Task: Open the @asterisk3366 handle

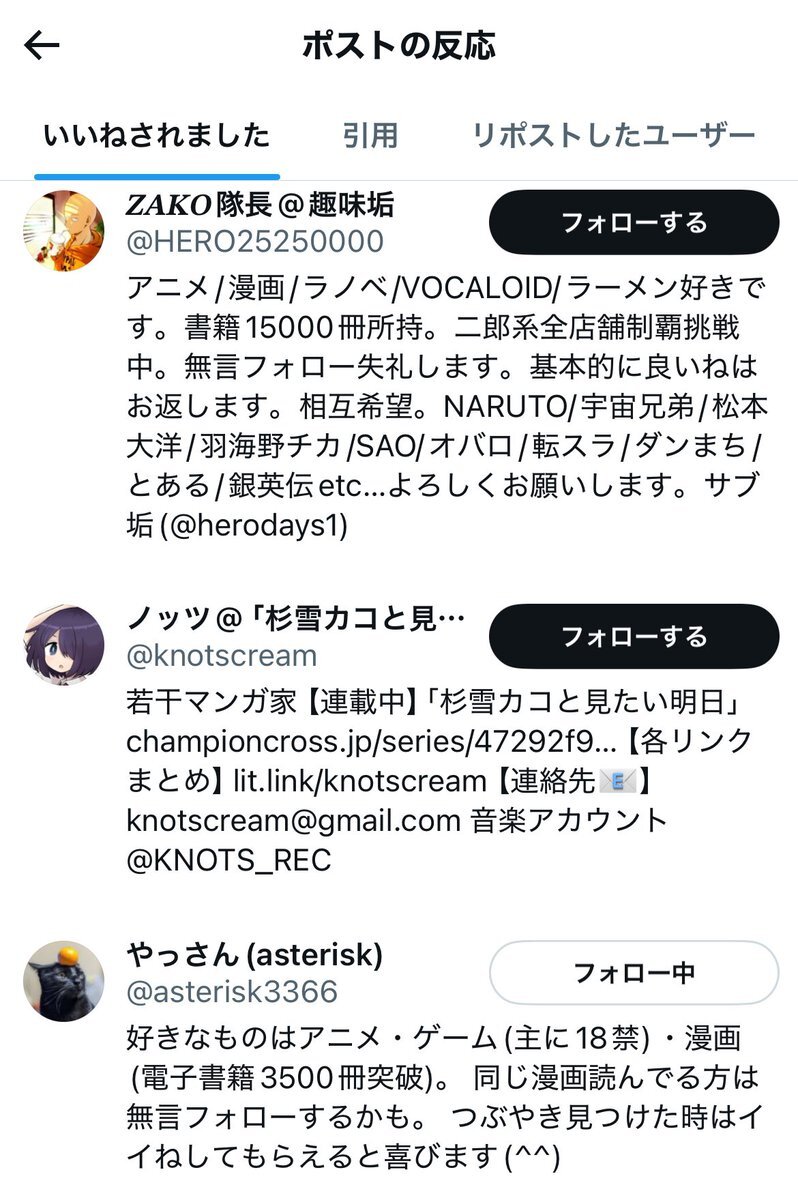Action: click(232, 991)
